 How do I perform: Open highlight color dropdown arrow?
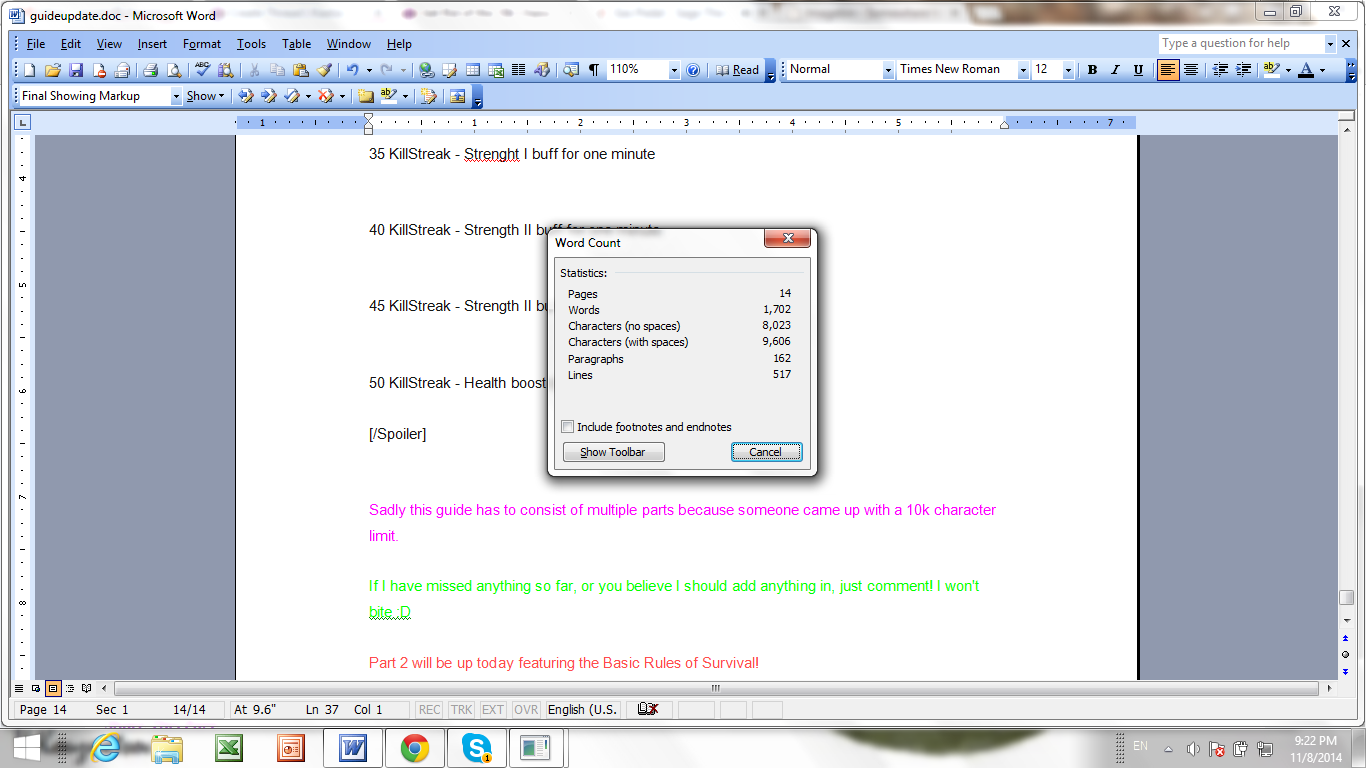coord(1288,70)
